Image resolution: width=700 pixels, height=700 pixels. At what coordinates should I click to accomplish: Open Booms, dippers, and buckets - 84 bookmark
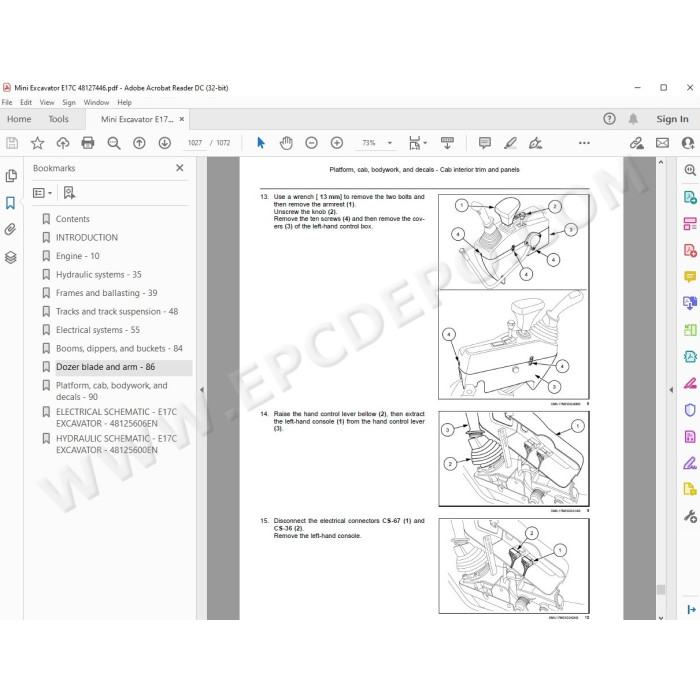[119, 348]
